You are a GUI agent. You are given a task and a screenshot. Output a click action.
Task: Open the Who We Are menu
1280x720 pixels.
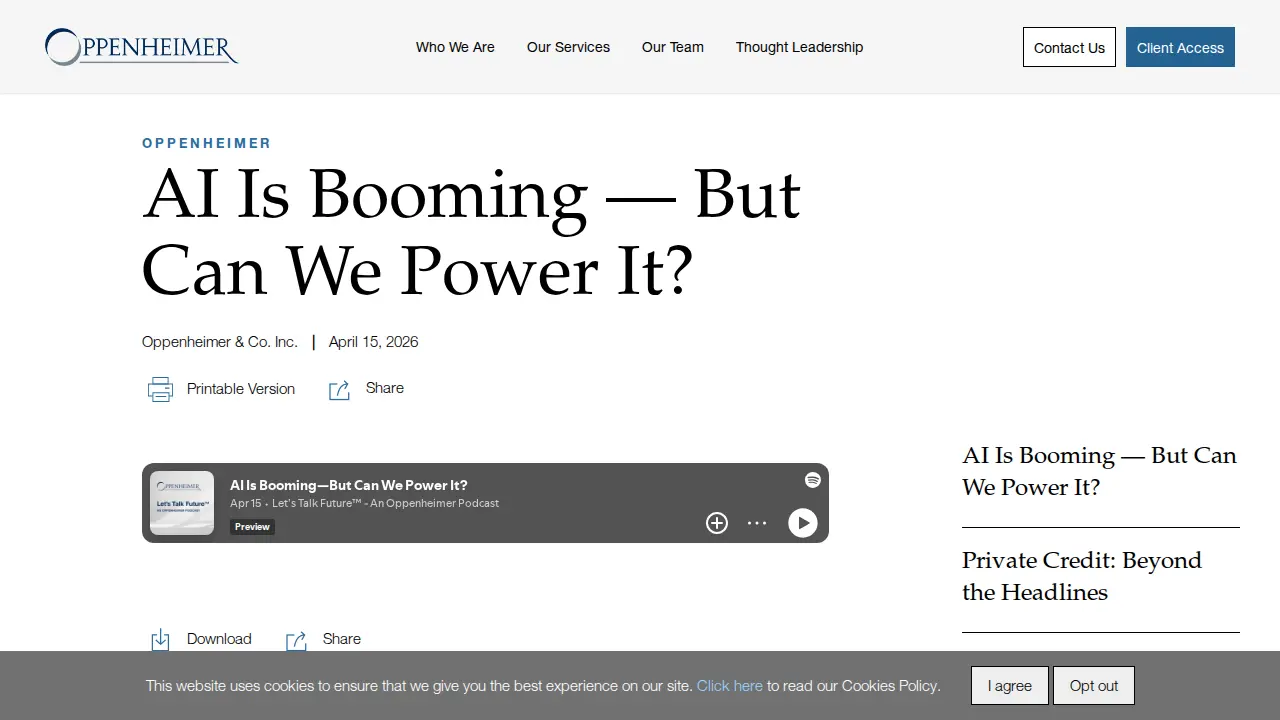(455, 47)
